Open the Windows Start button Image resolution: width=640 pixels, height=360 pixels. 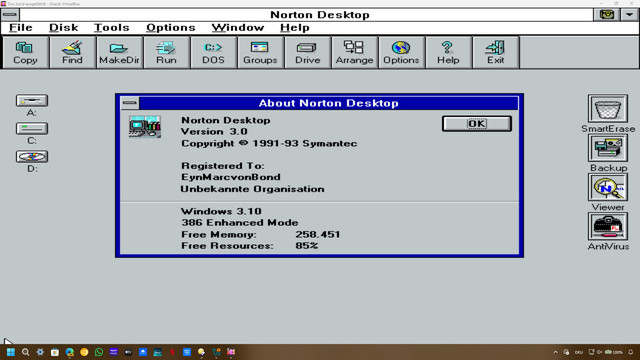11,352
